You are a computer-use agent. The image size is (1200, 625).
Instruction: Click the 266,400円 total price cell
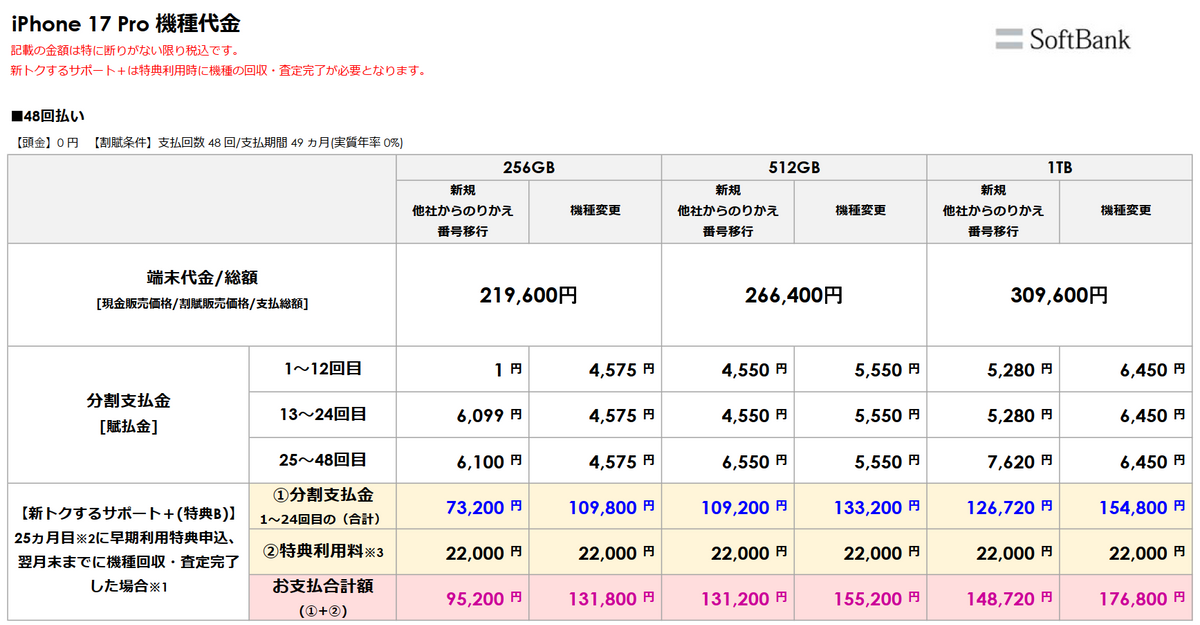(x=794, y=296)
